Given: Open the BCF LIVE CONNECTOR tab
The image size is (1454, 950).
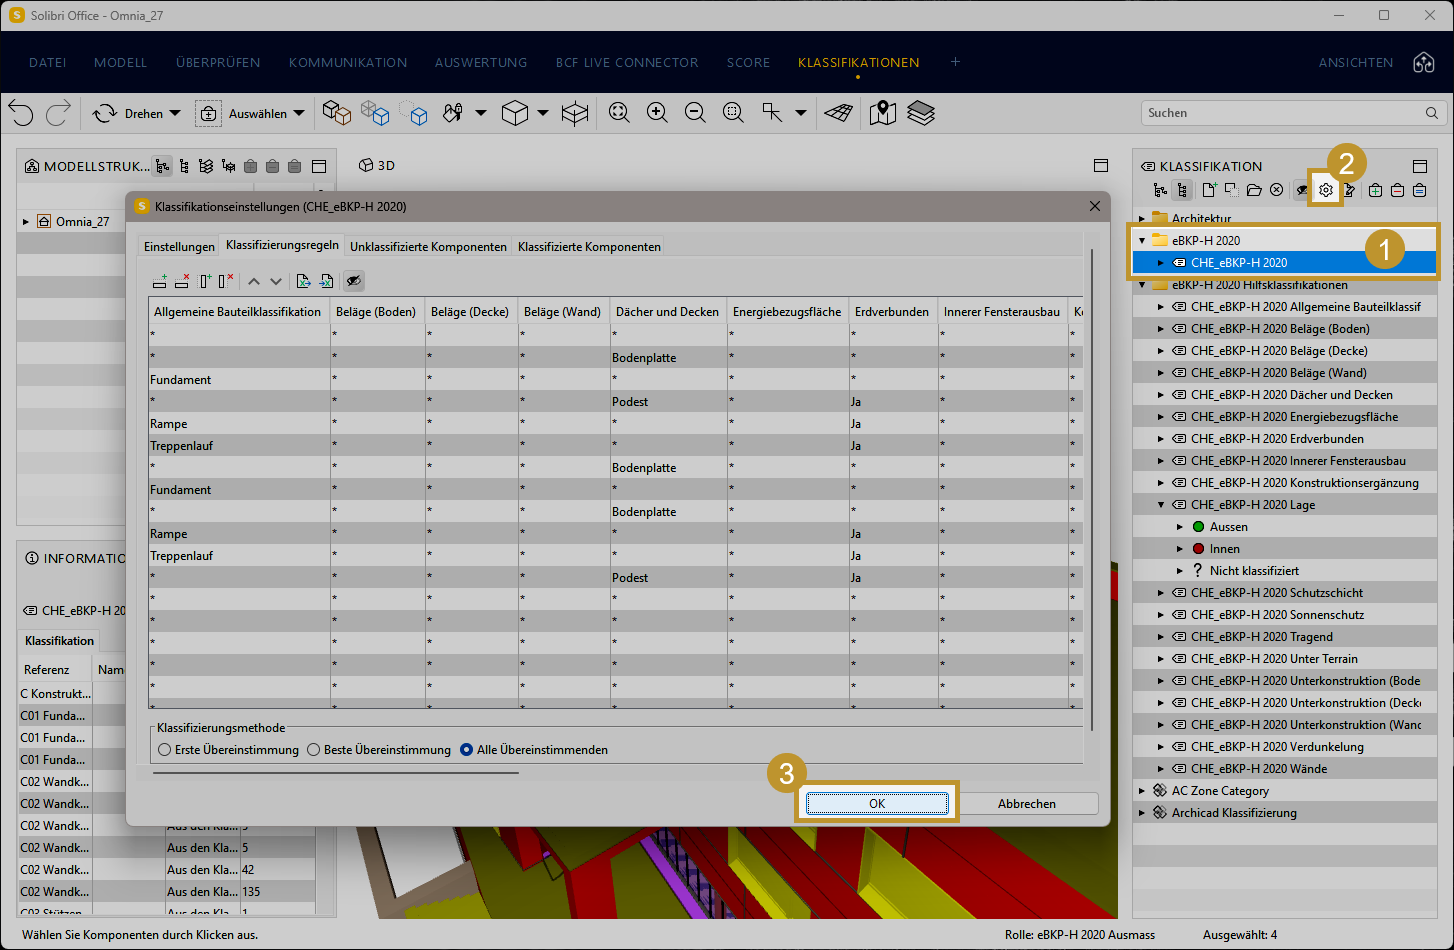Looking at the screenshot, I should [627, 62].
